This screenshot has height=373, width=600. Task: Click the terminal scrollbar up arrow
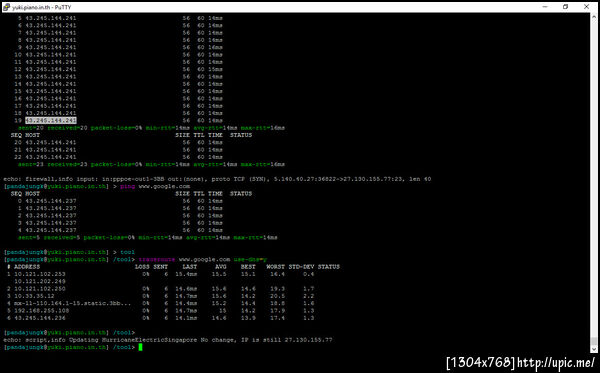[593, 17]
